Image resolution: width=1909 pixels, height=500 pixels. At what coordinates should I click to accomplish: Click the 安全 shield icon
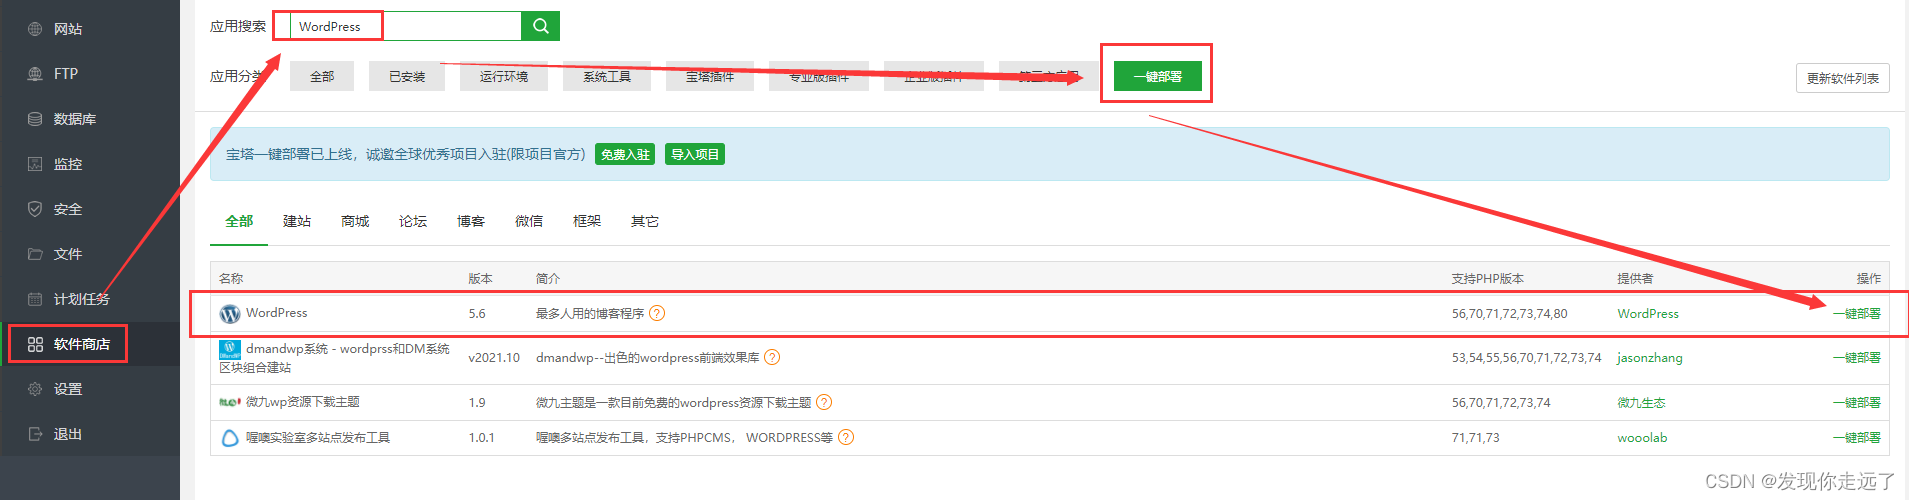[35, 209]
